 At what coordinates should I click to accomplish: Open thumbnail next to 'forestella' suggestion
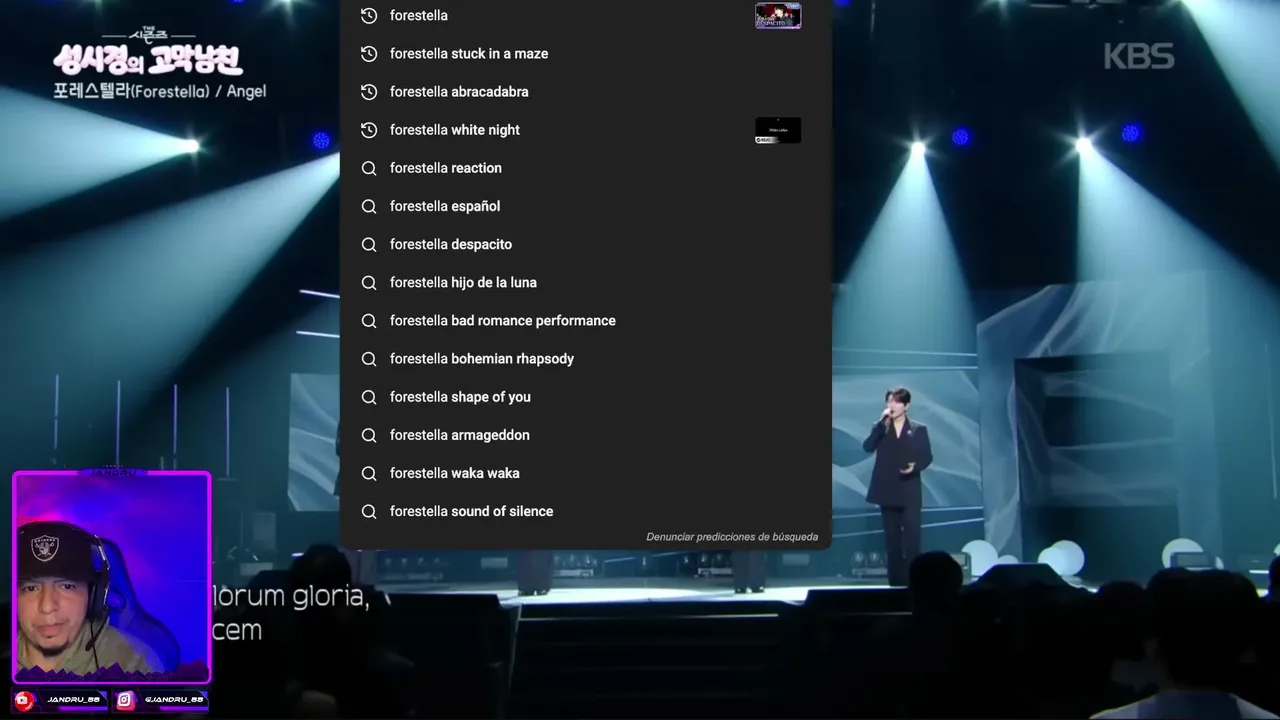[778, 16]
